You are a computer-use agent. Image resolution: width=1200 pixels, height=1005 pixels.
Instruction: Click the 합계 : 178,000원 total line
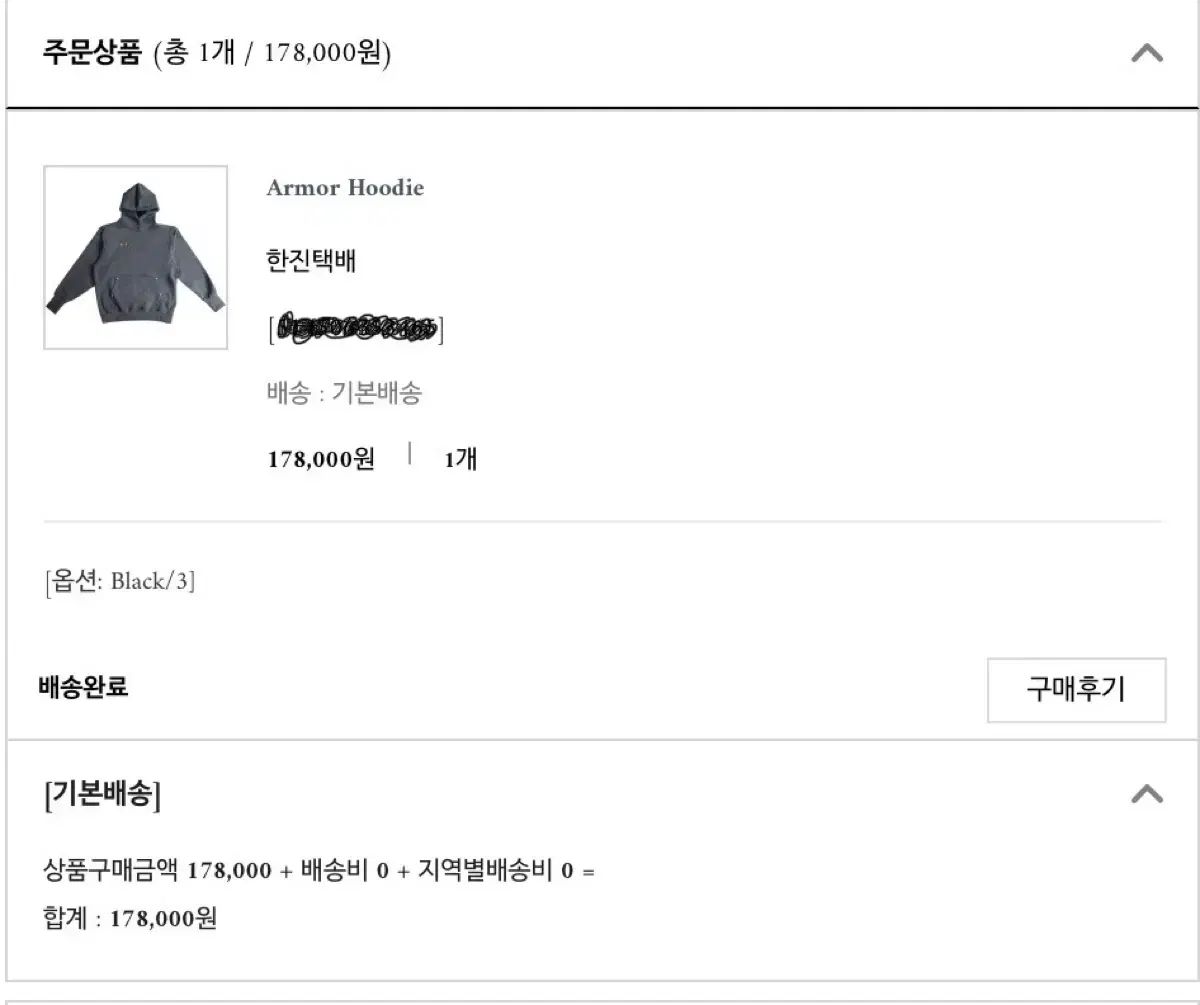[x=130, y=918]
